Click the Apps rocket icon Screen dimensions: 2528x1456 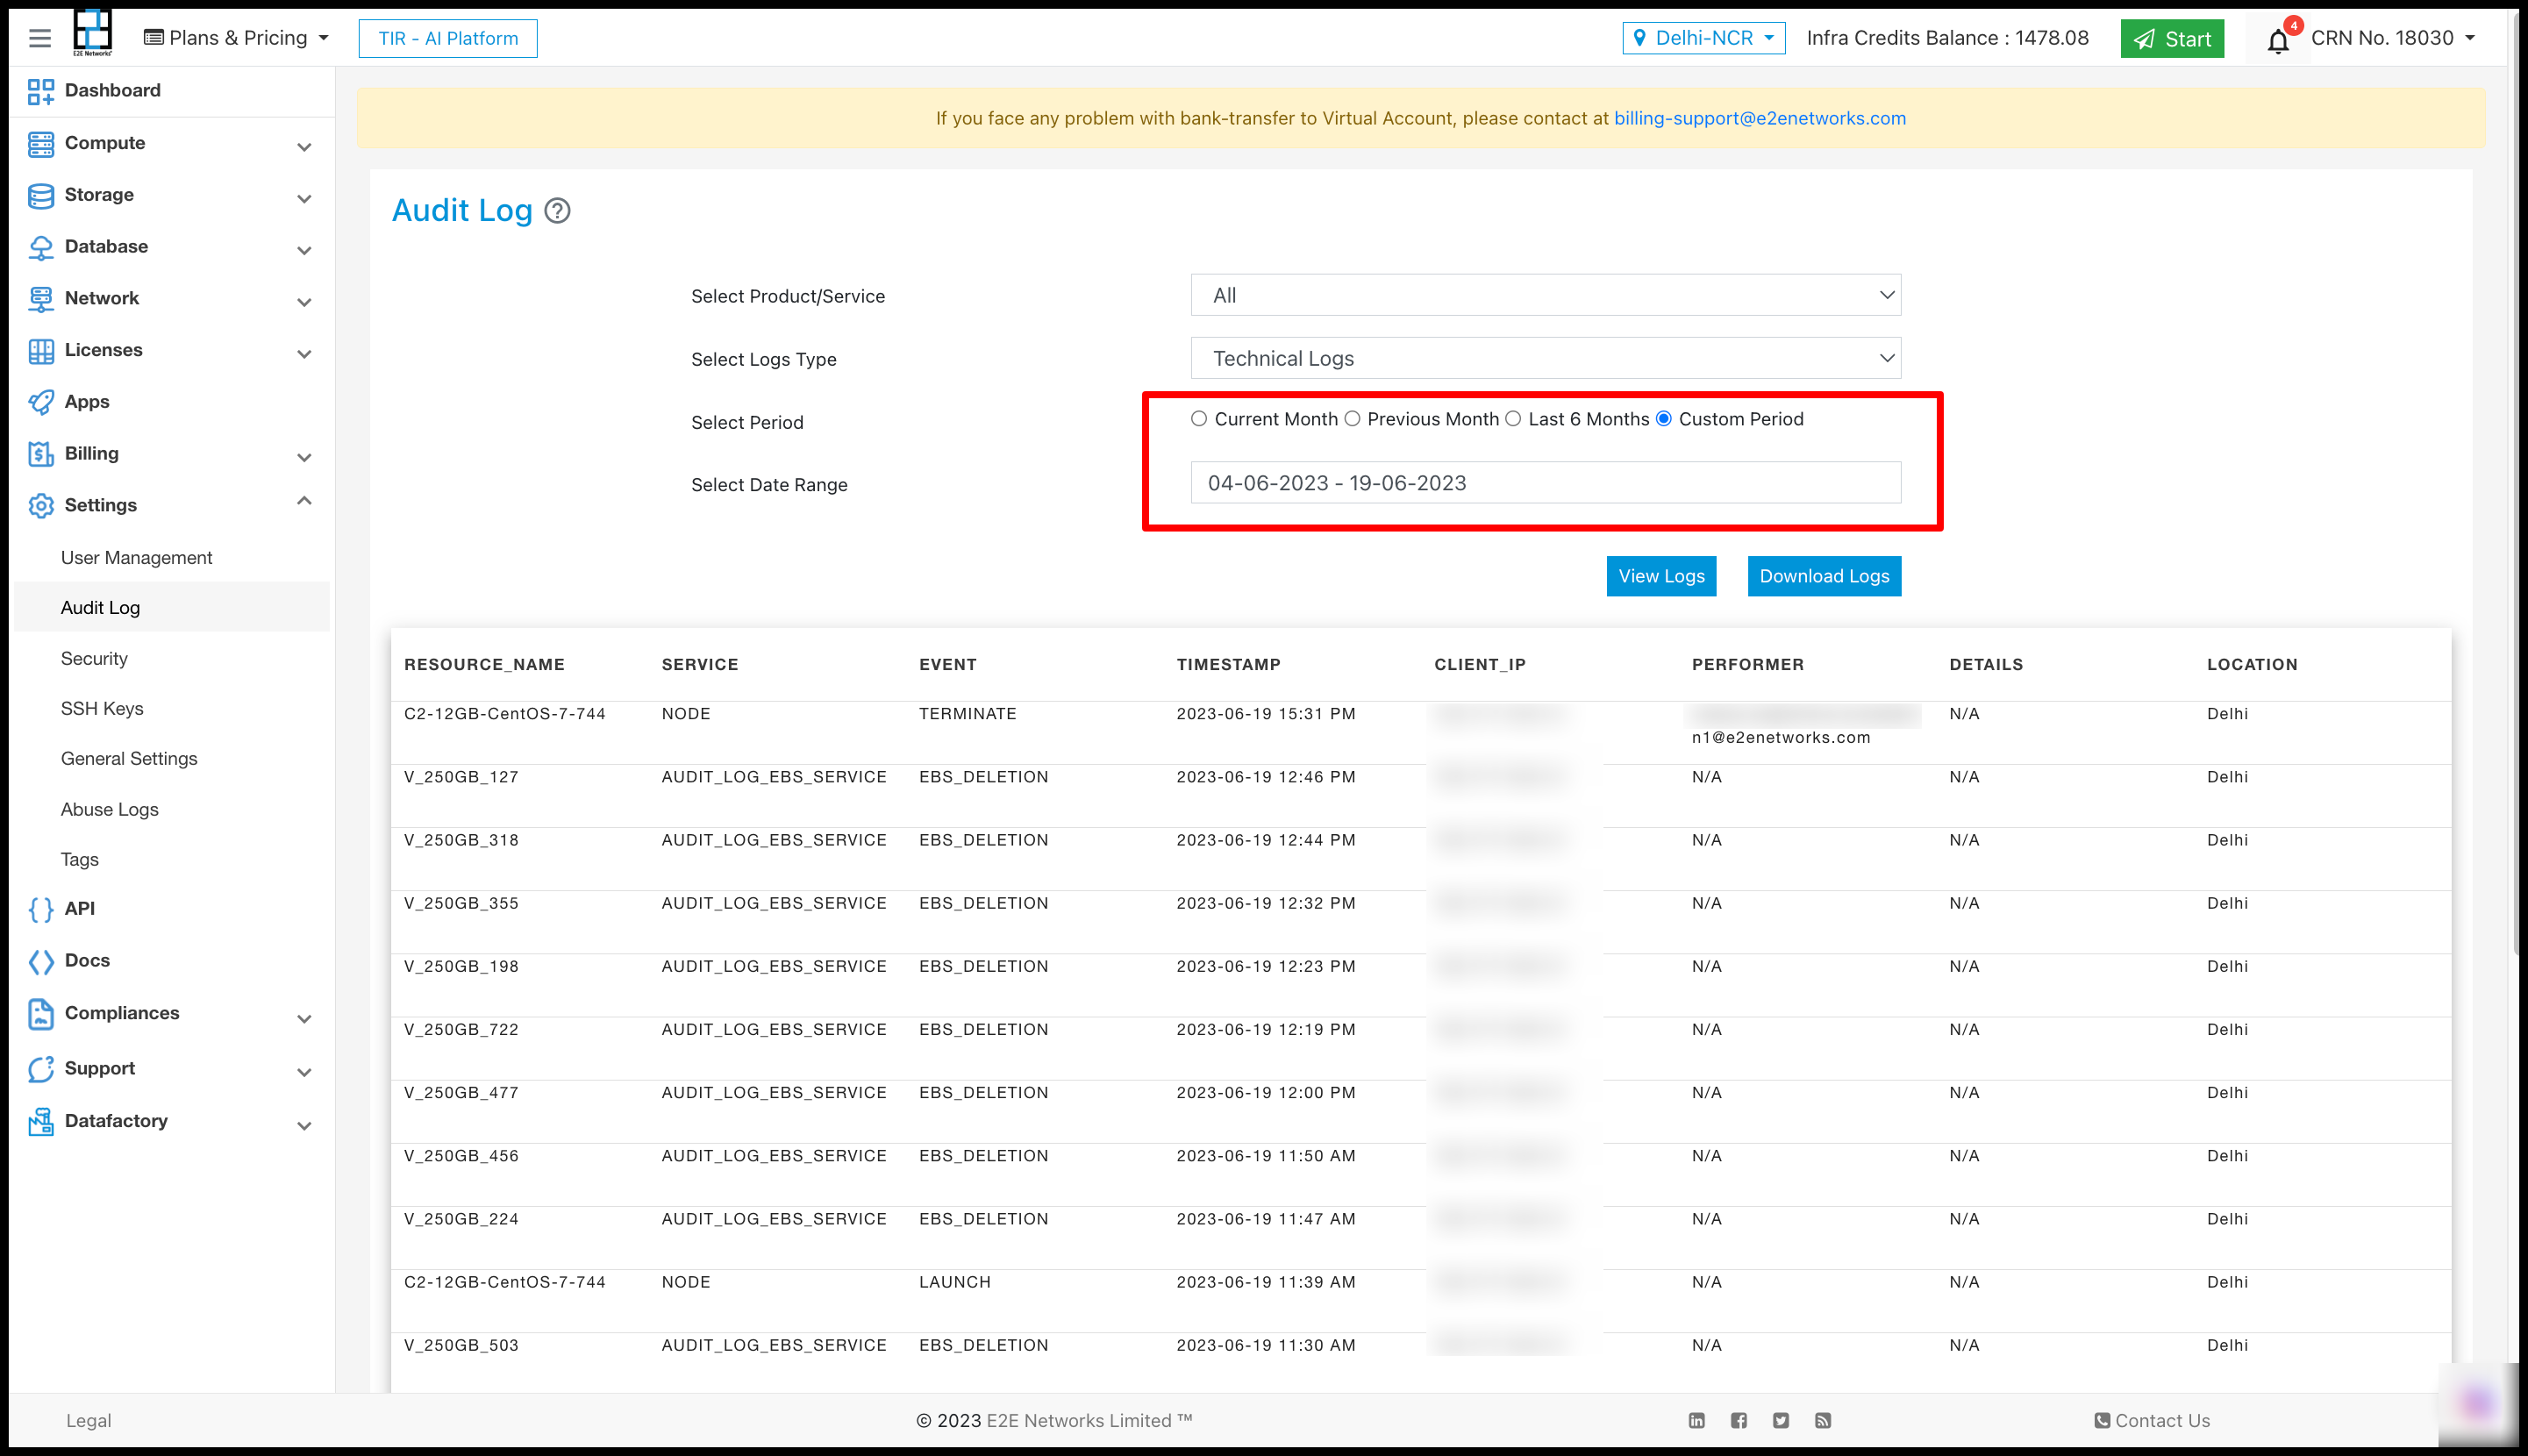click(x=41, y=402)
